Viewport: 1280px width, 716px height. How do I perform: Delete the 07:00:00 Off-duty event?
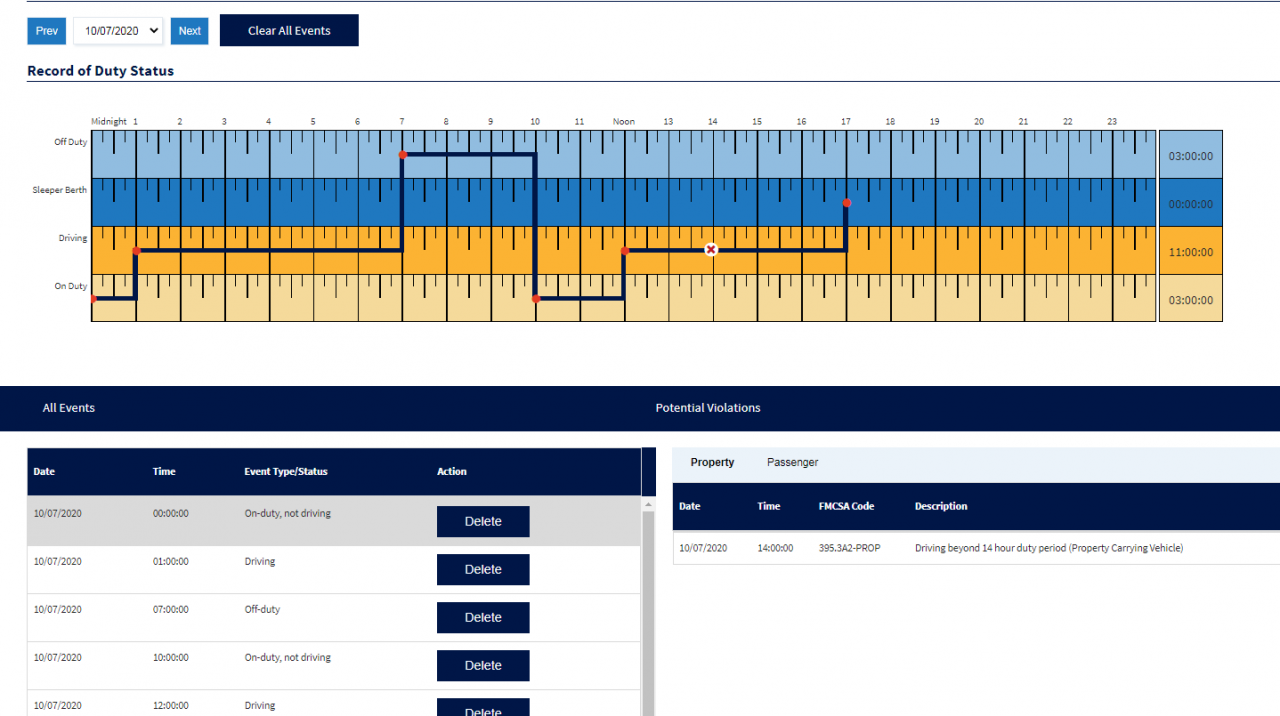coord(483,617)
